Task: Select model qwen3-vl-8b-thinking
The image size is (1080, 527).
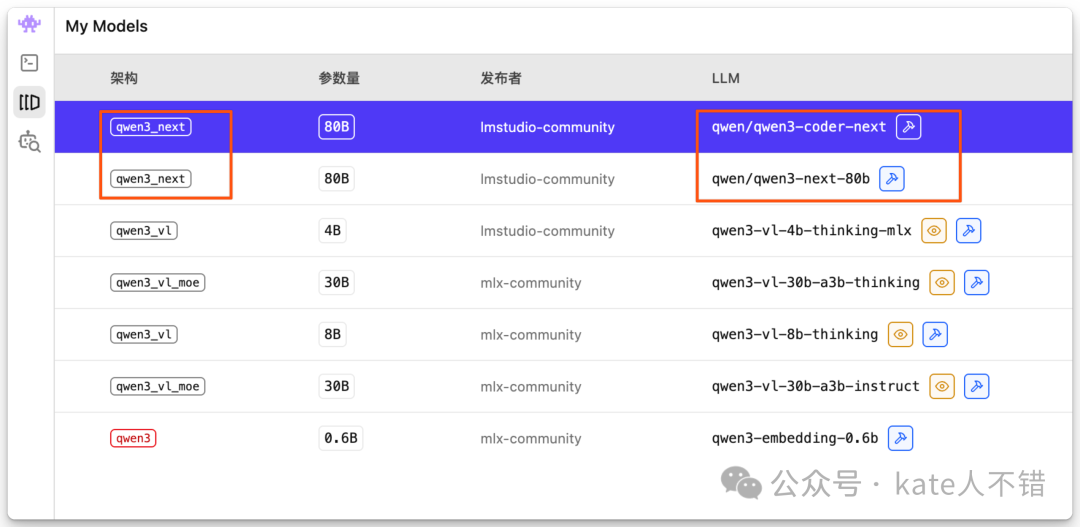Action: [x=795, y=335]
